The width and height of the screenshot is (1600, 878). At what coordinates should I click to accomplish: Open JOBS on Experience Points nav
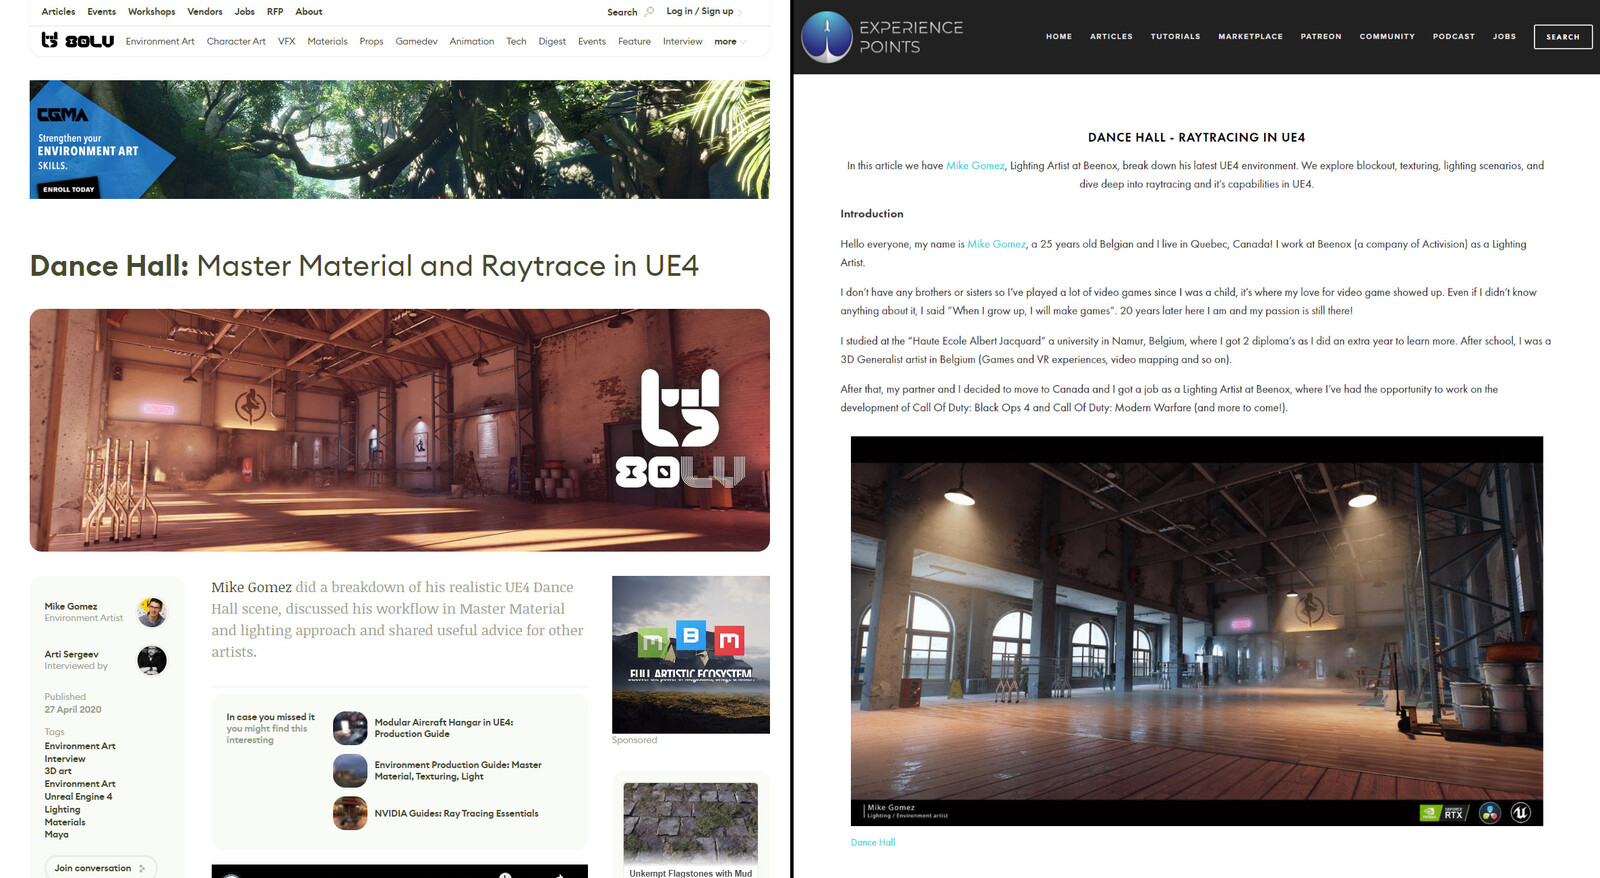point(1504,37)
